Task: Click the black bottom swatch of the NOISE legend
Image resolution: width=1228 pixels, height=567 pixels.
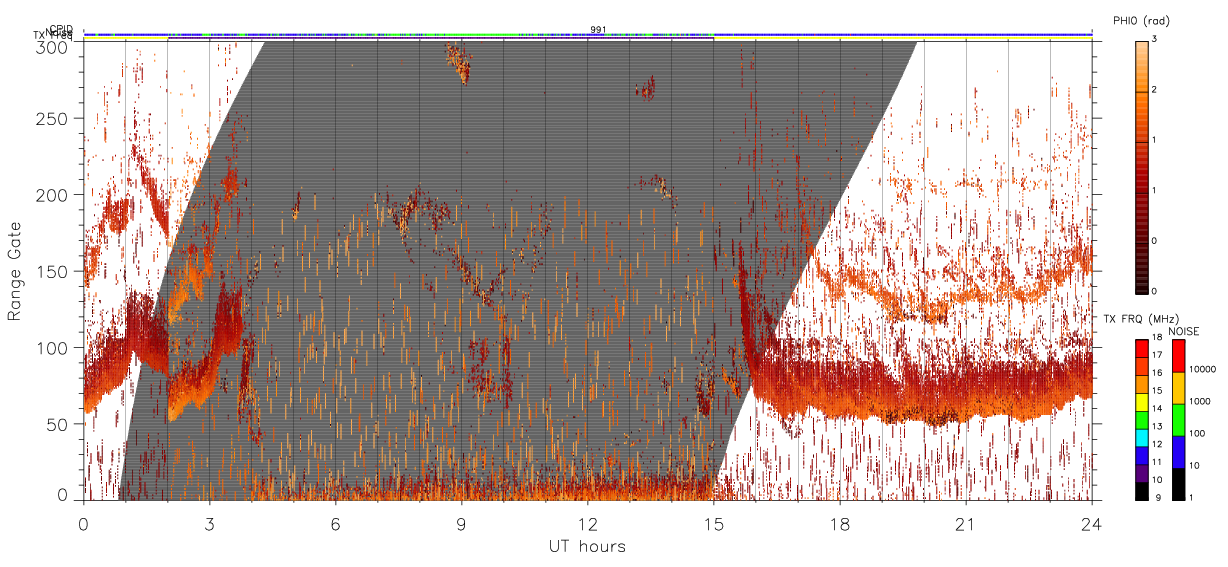Action: point(1178,484)
